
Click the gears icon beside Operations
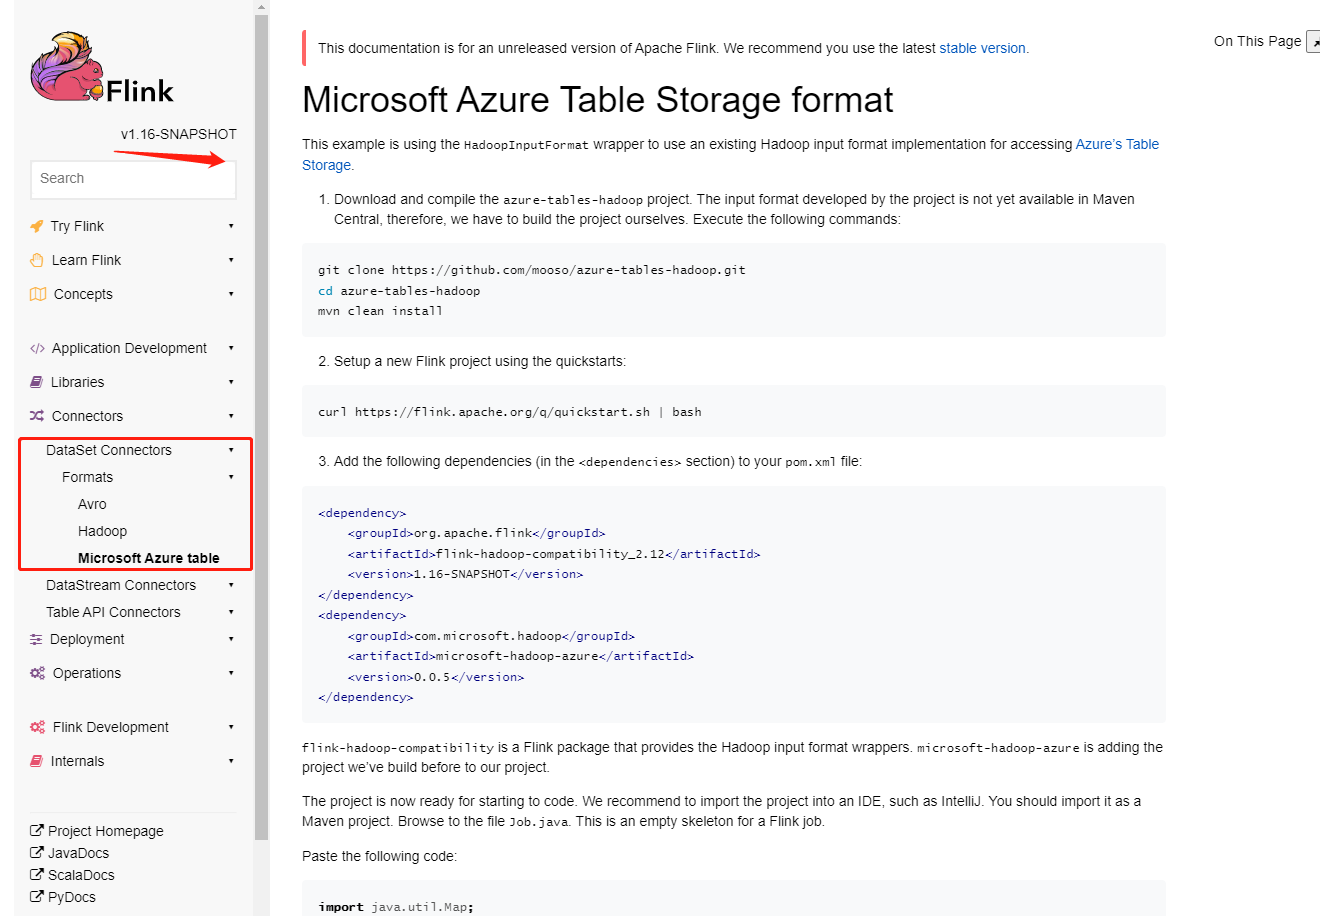(37, 673)
